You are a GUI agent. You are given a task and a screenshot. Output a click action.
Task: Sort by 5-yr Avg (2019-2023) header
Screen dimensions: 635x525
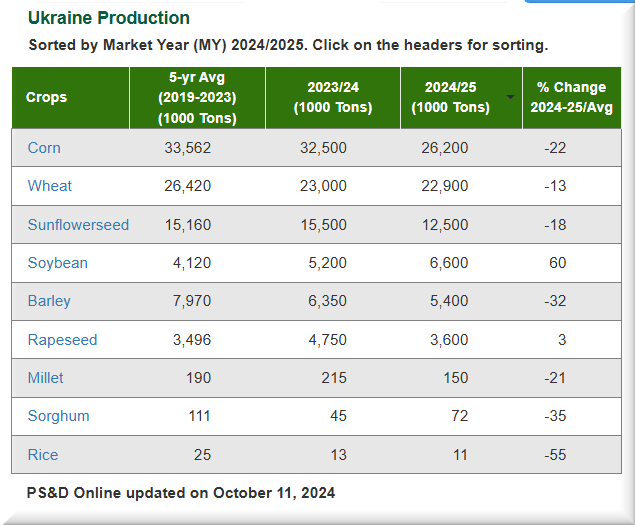pyautogui.click(x=197, y=98)
